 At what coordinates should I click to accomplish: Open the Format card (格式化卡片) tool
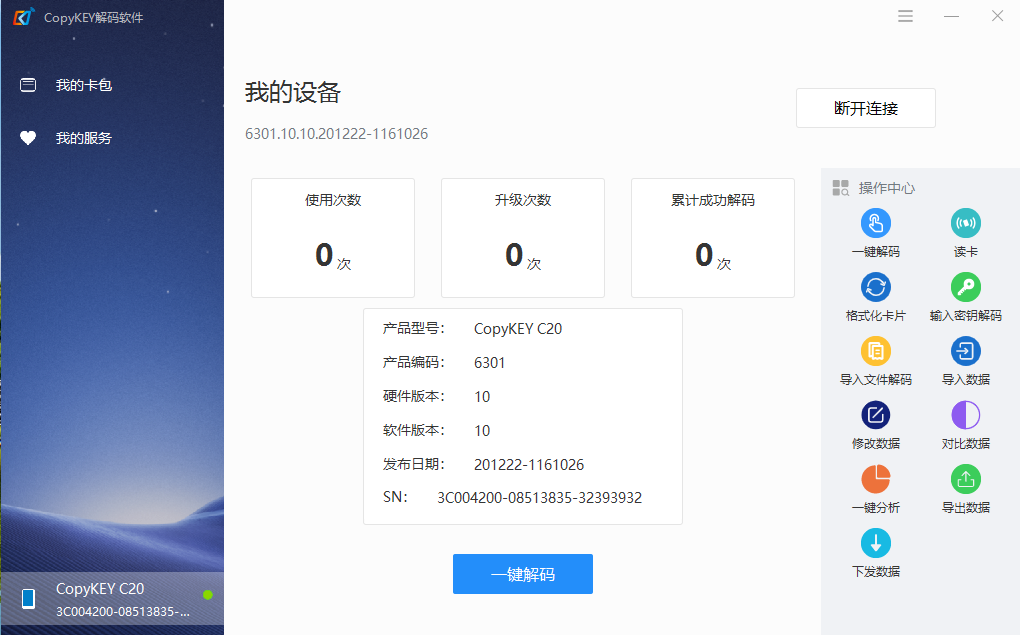coord(876,287)
